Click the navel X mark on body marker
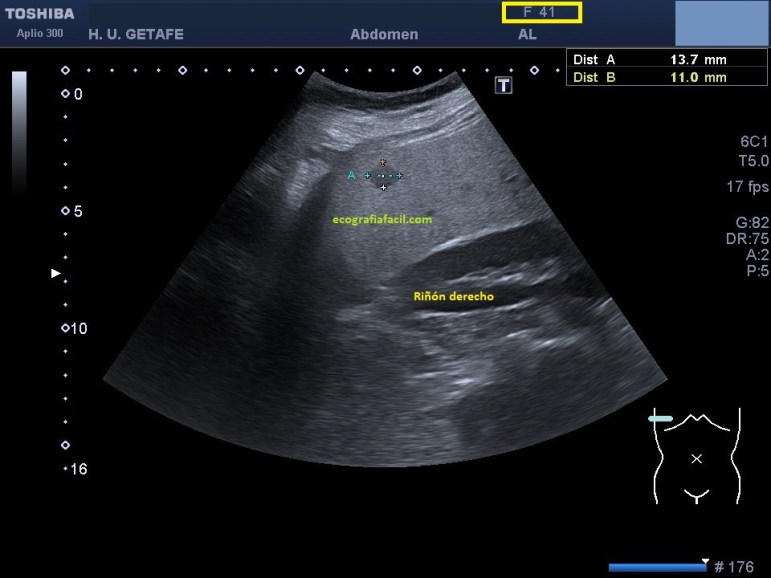This screenshot has width=771, height=578. (697, 458)
